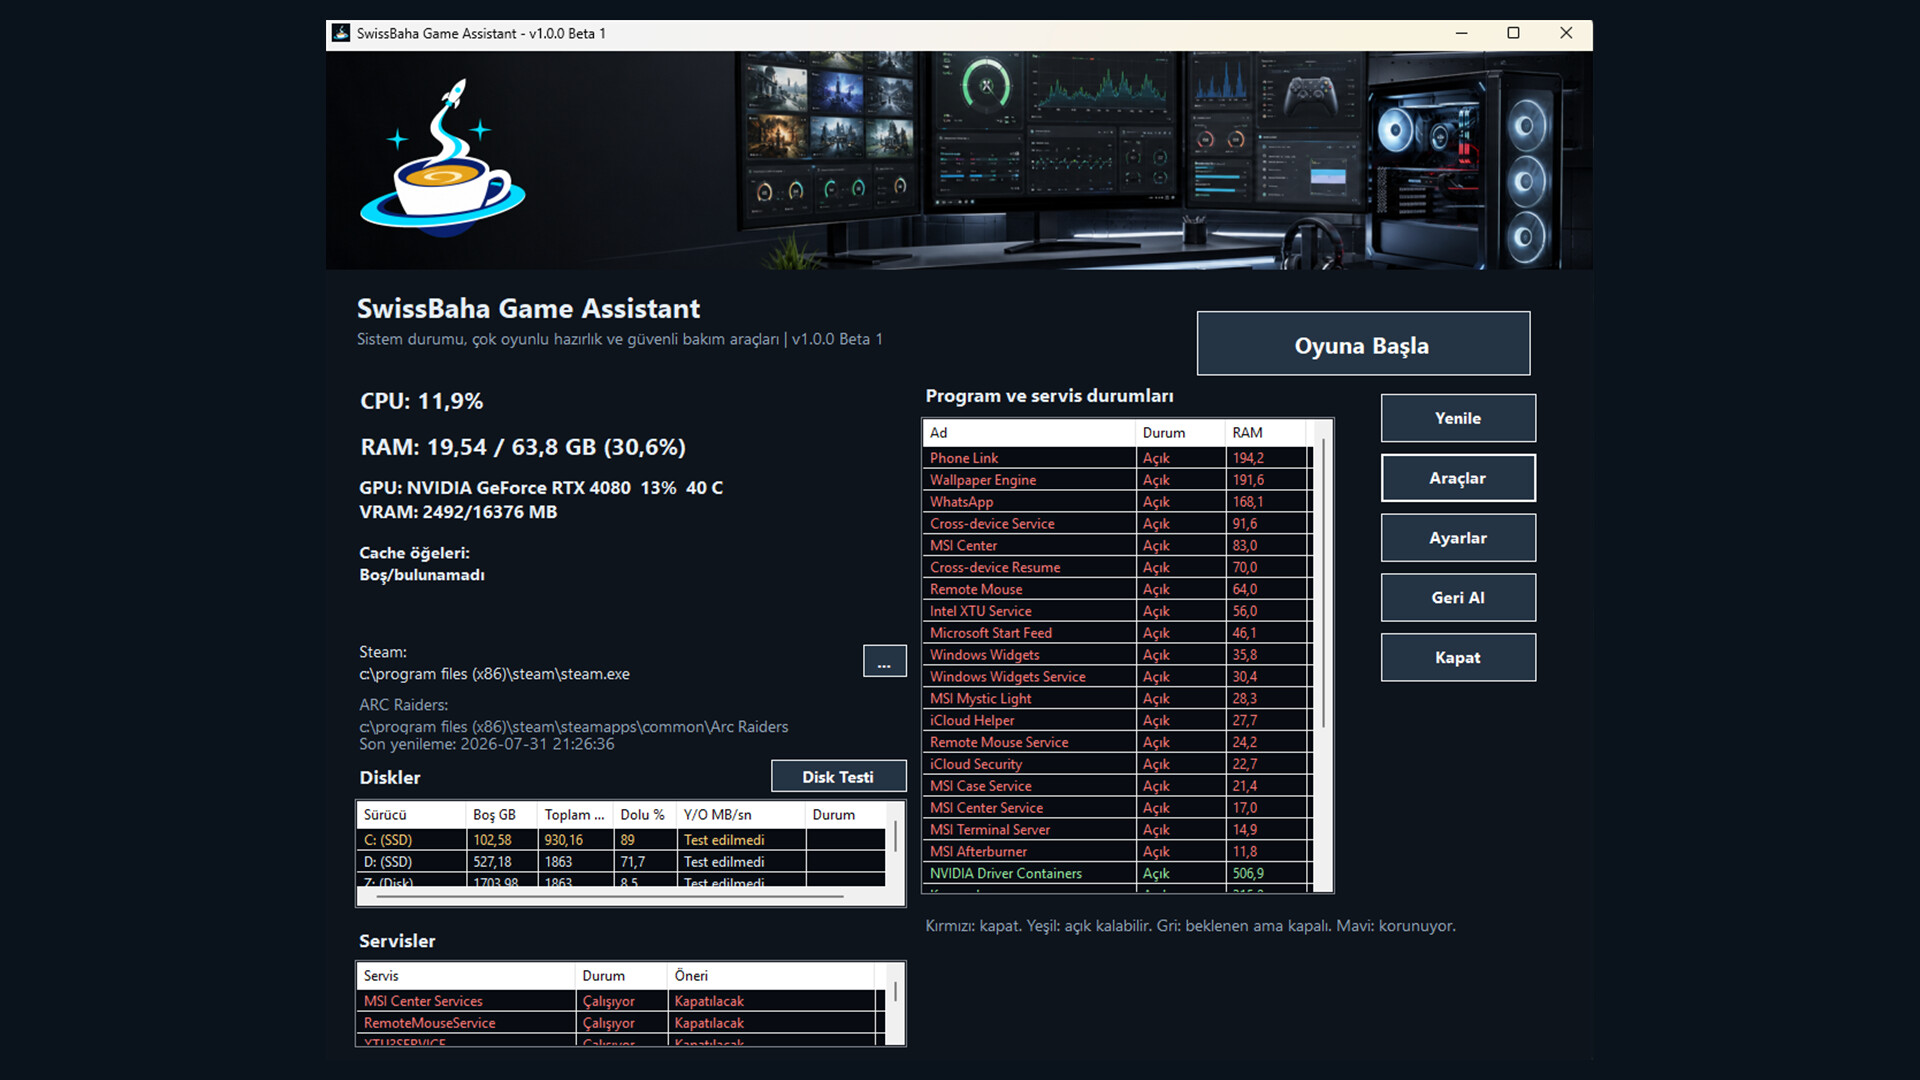Refresh data with the Yenile button

(x=1458, y=418)
